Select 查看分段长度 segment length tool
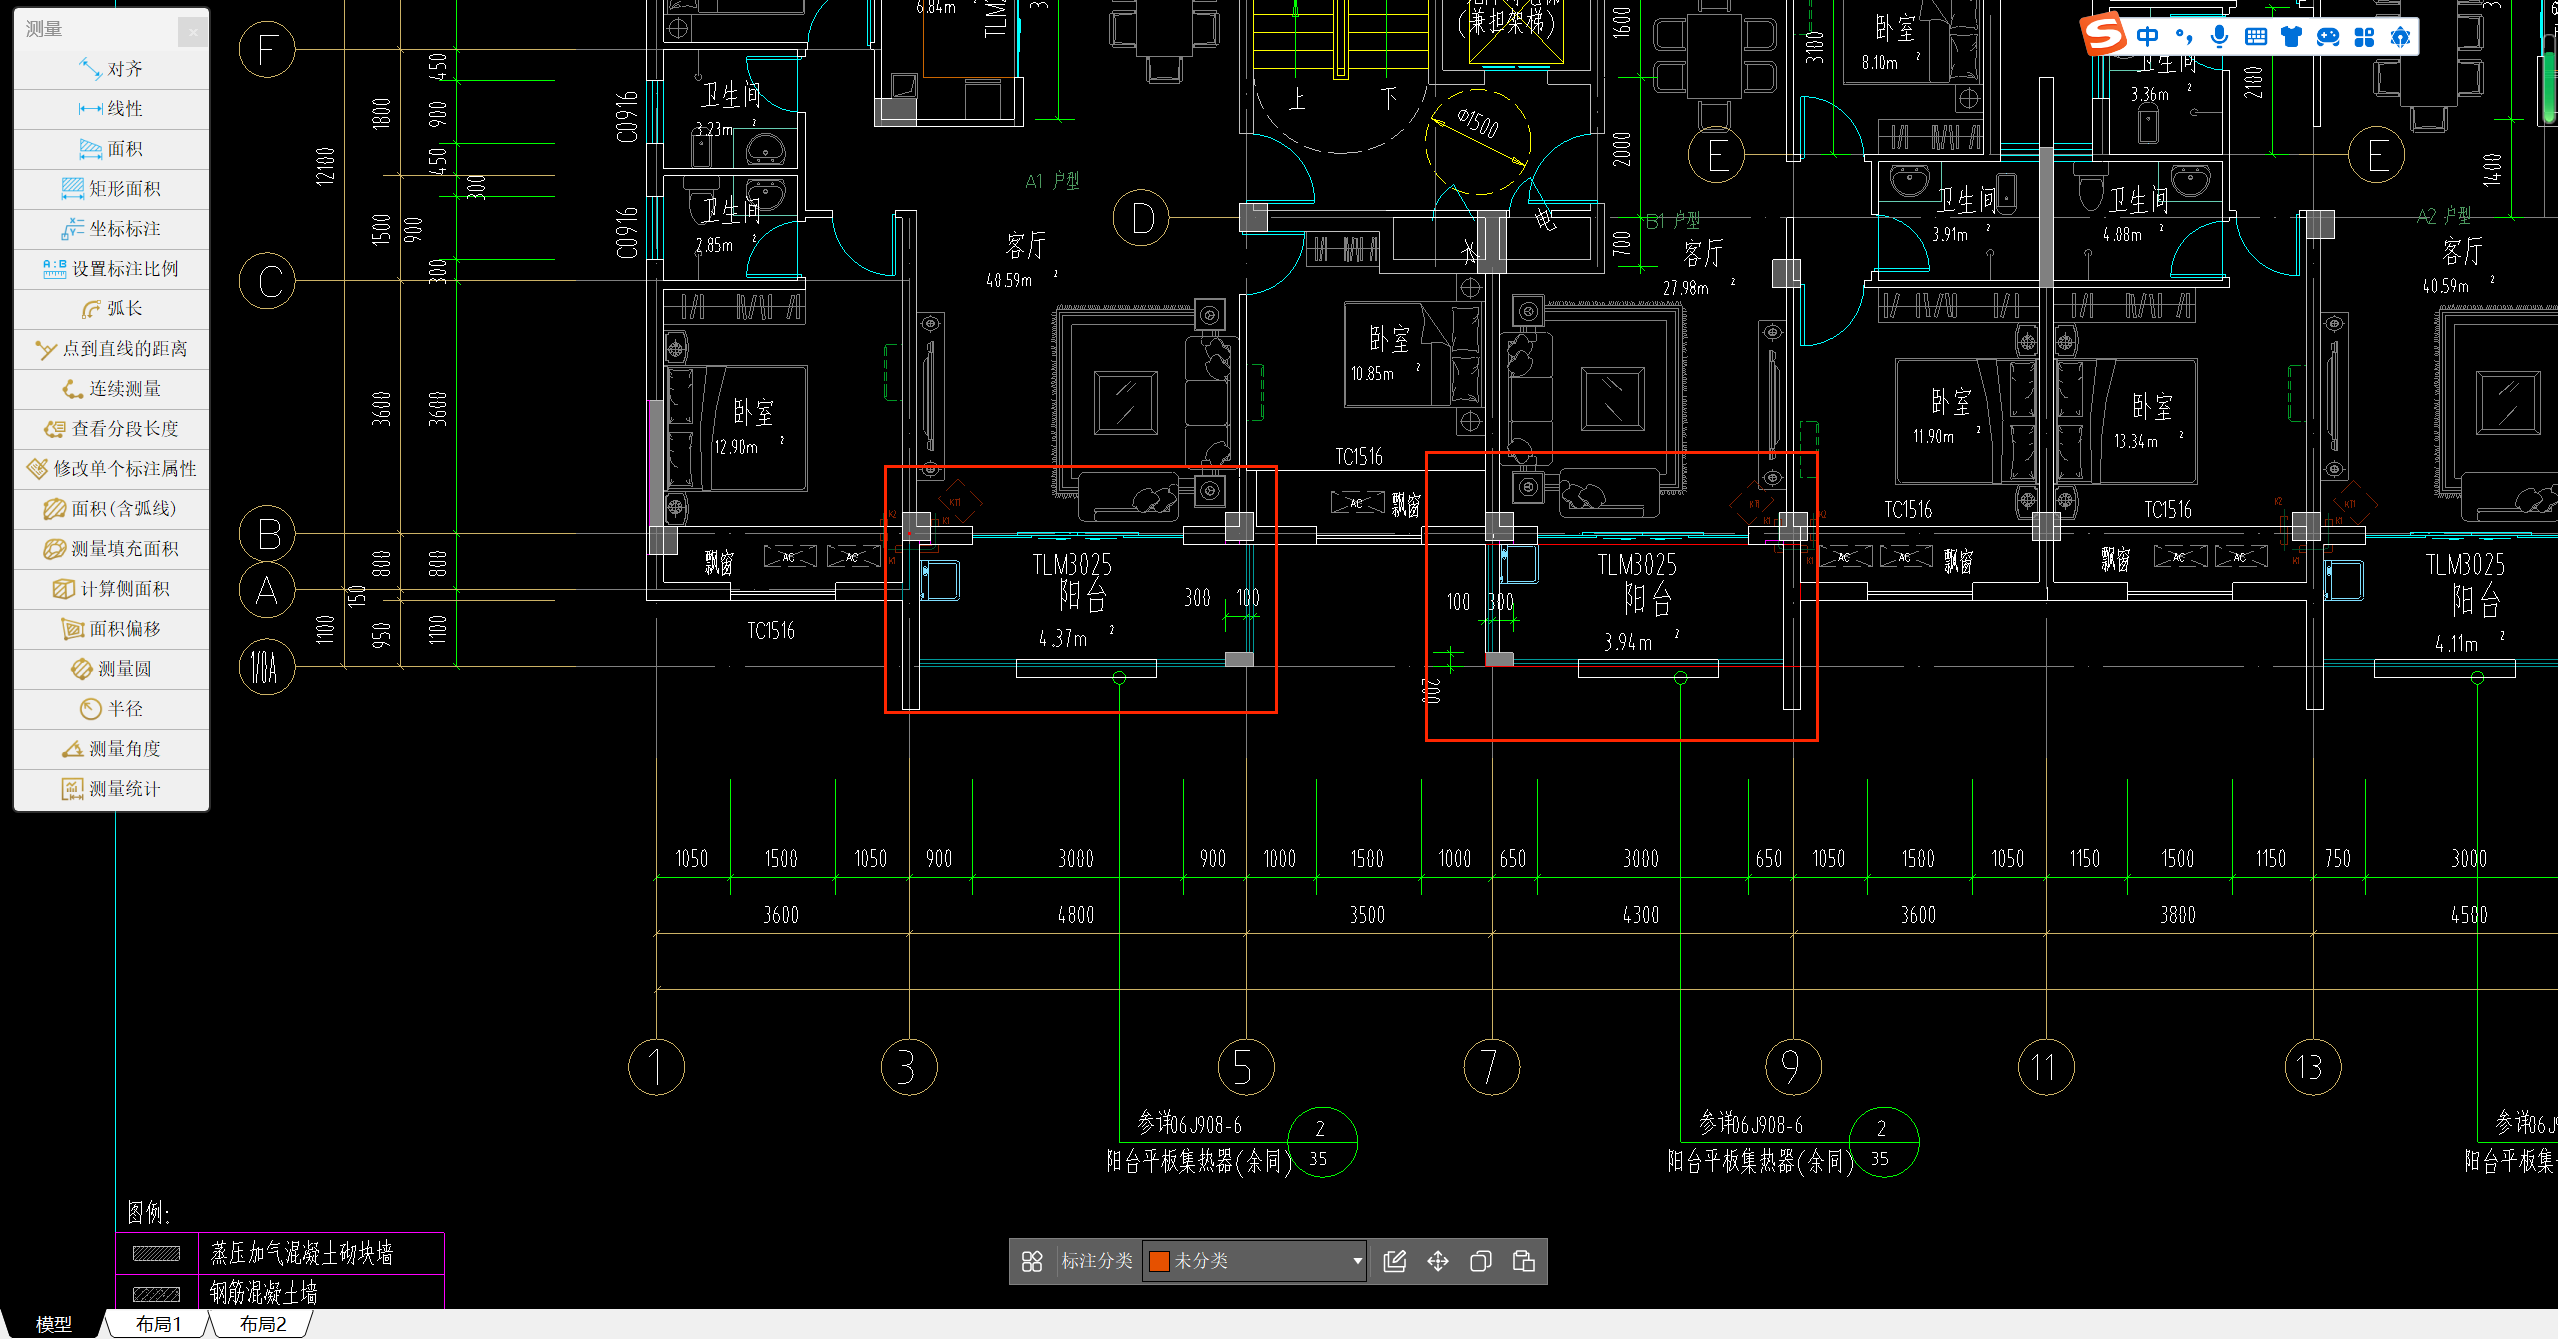 click(x=111, y=429)
